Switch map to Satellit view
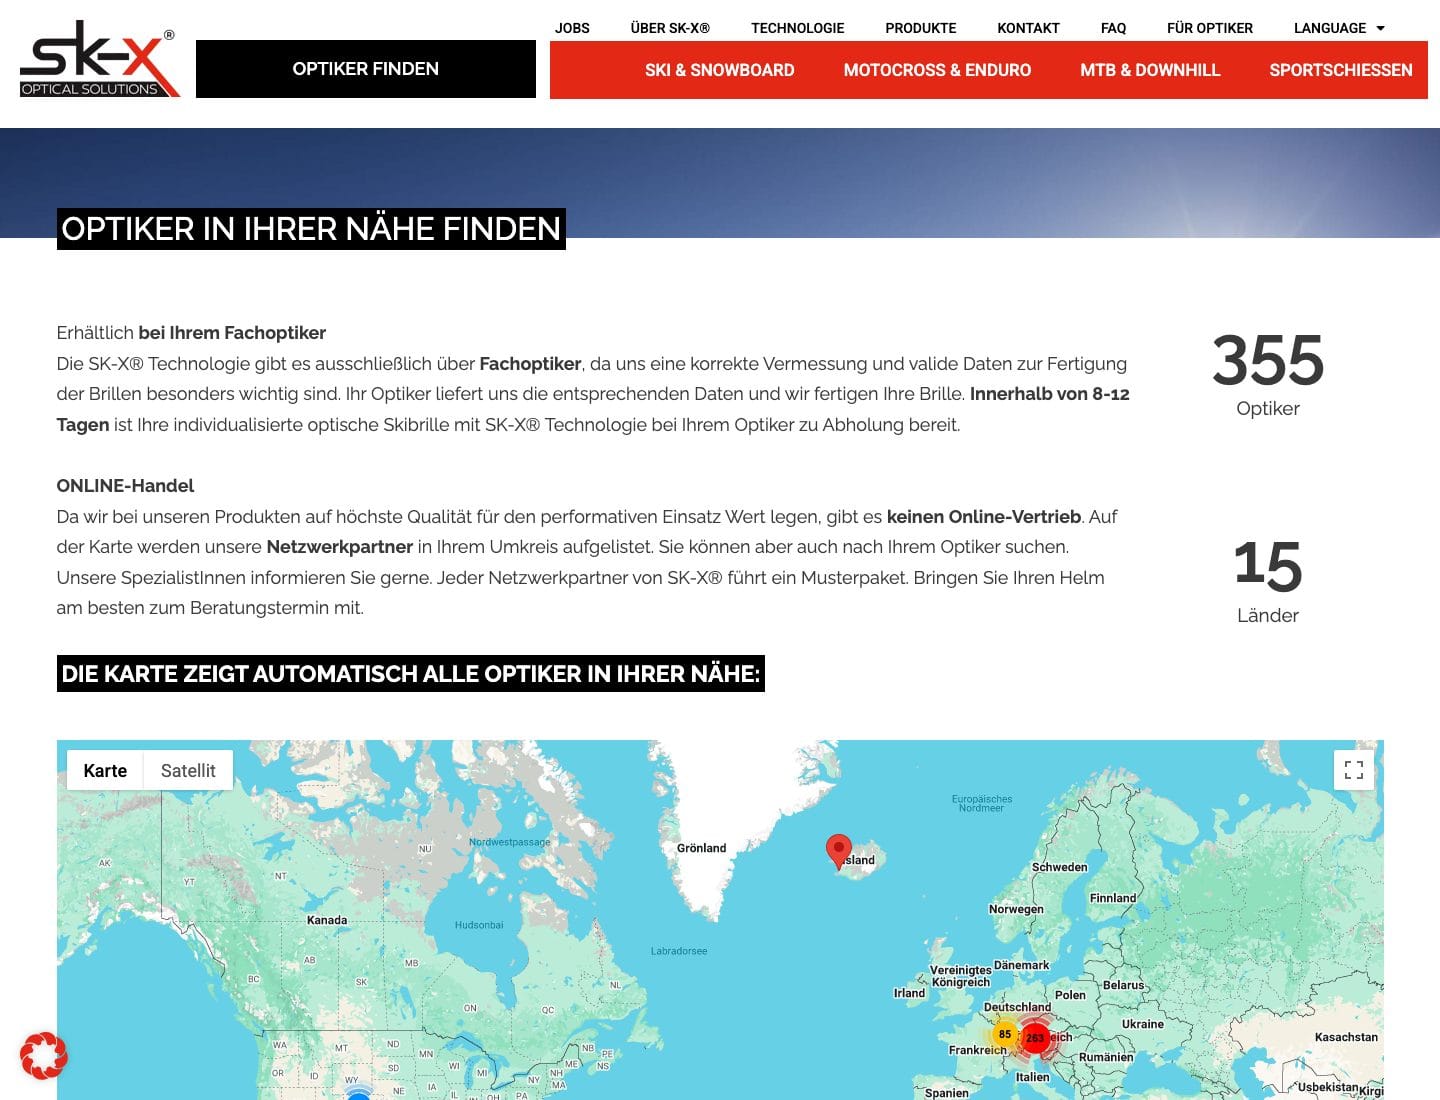 (188, 771)
